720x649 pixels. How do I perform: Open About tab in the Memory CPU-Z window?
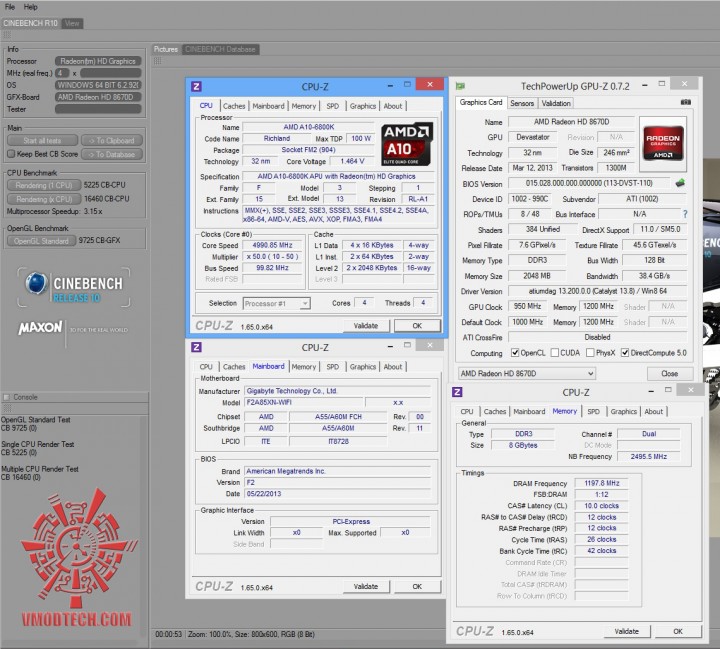(653, 412)
